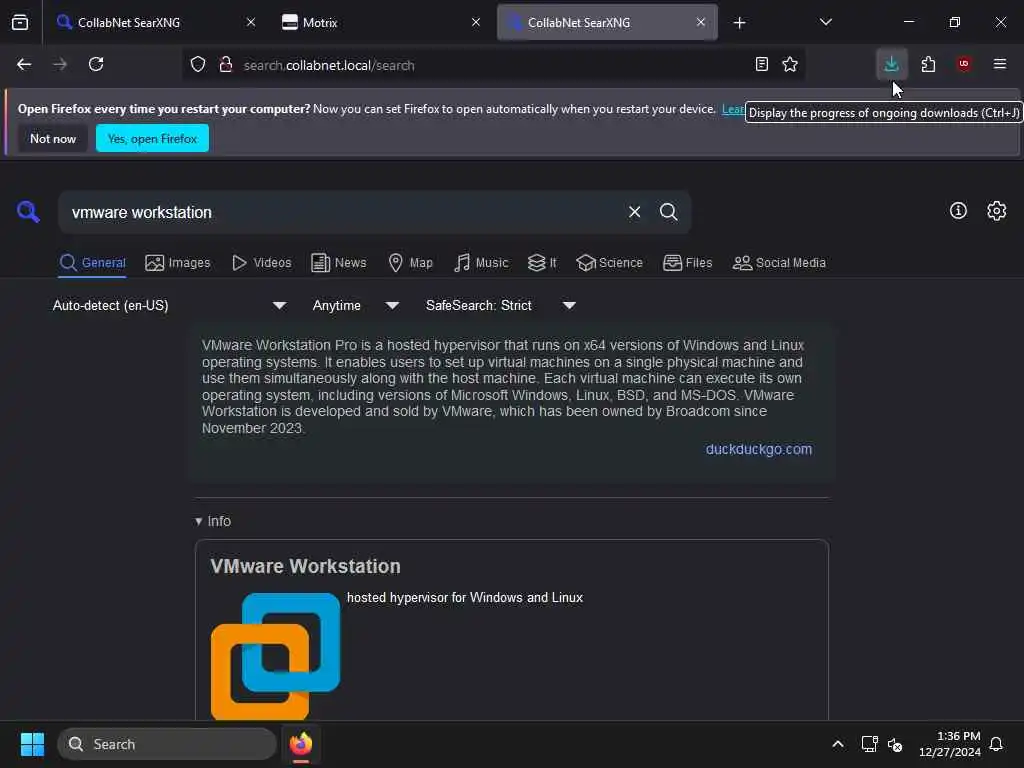Viewport: 1024px width, 768px height.
Task: Open the extensions puzzle icon
Action: pos(928,64)
